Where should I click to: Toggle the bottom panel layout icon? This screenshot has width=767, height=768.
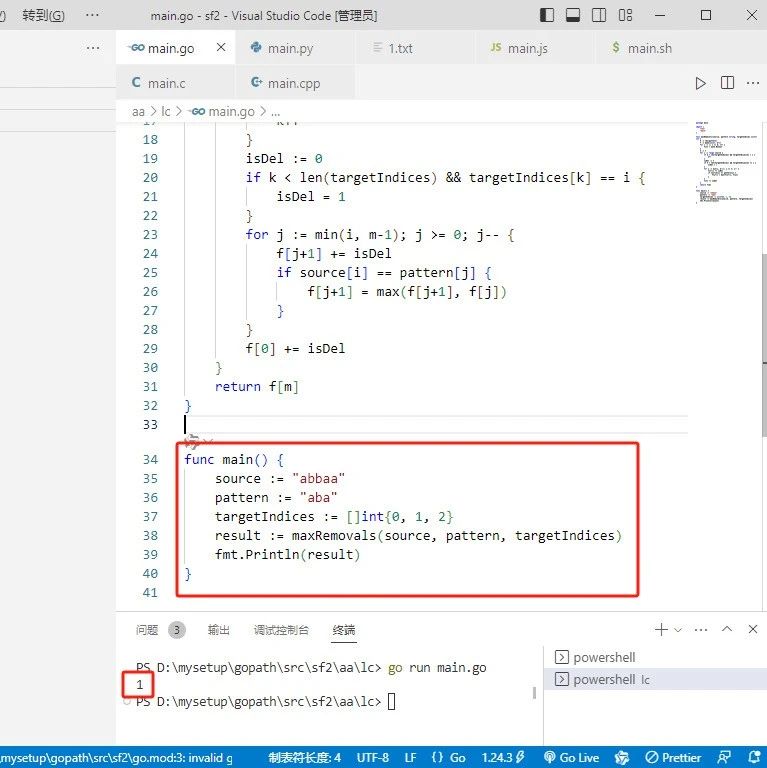(573, 15)
